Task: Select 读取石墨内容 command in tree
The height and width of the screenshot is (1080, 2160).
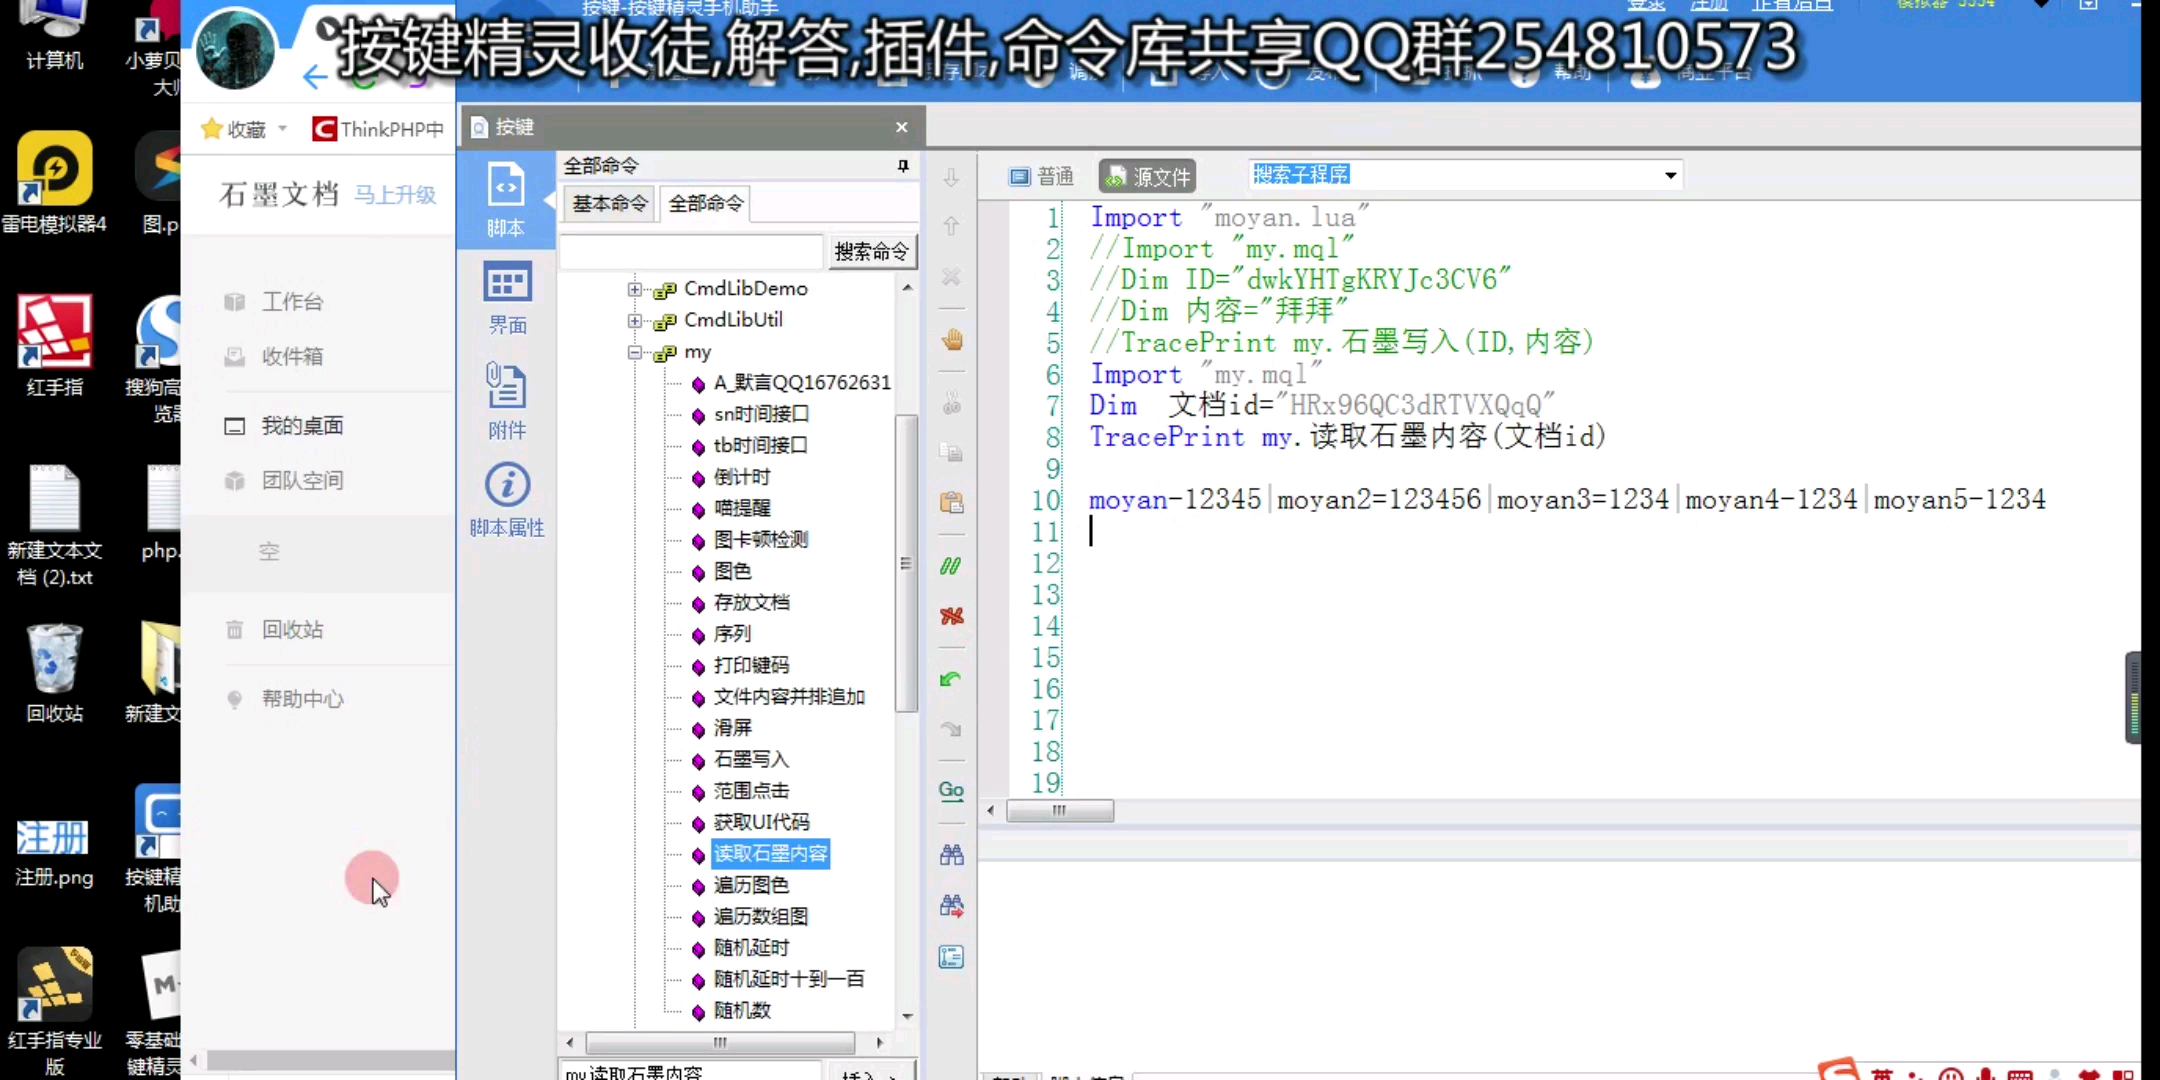Action: pos(770,854)
